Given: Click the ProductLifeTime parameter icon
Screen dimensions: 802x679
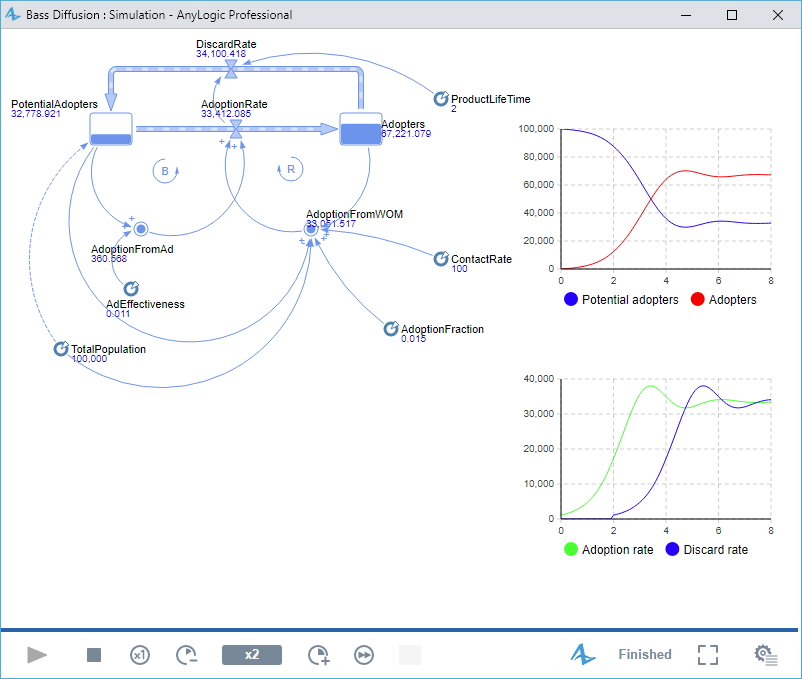Looking at the screenshot, I should pos(441,99).
